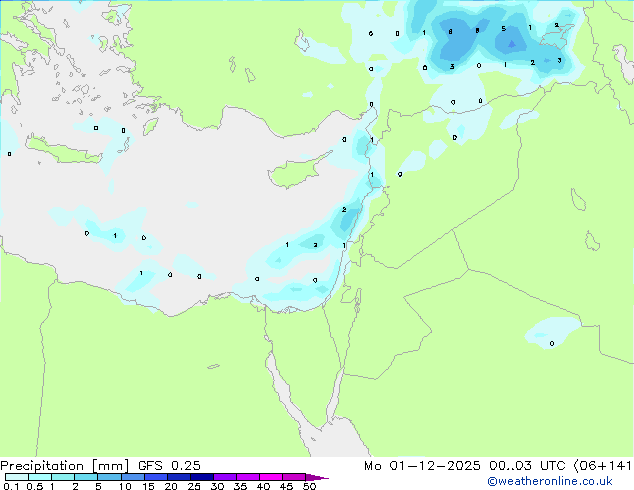This screenshot has width=634, height=490.
Task: Select the 45–50 mm legend color swatch
Action: click(294, 477)
